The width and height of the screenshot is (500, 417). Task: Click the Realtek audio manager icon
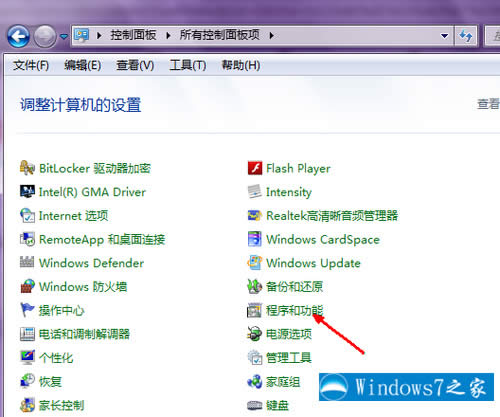(255, 215)
